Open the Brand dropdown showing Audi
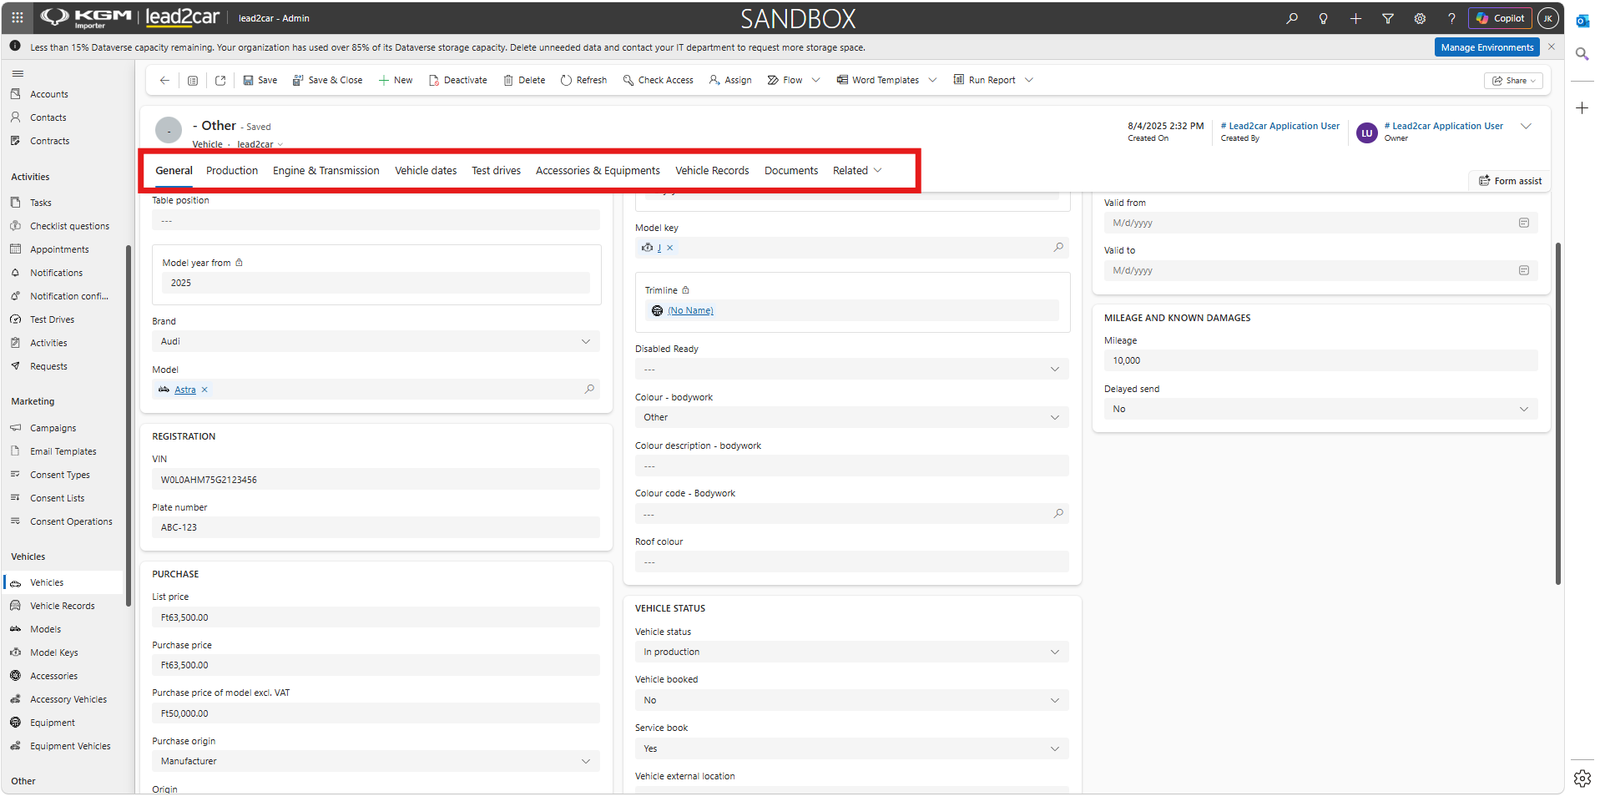The image size is (1600, 795). (x=376, y=342)
